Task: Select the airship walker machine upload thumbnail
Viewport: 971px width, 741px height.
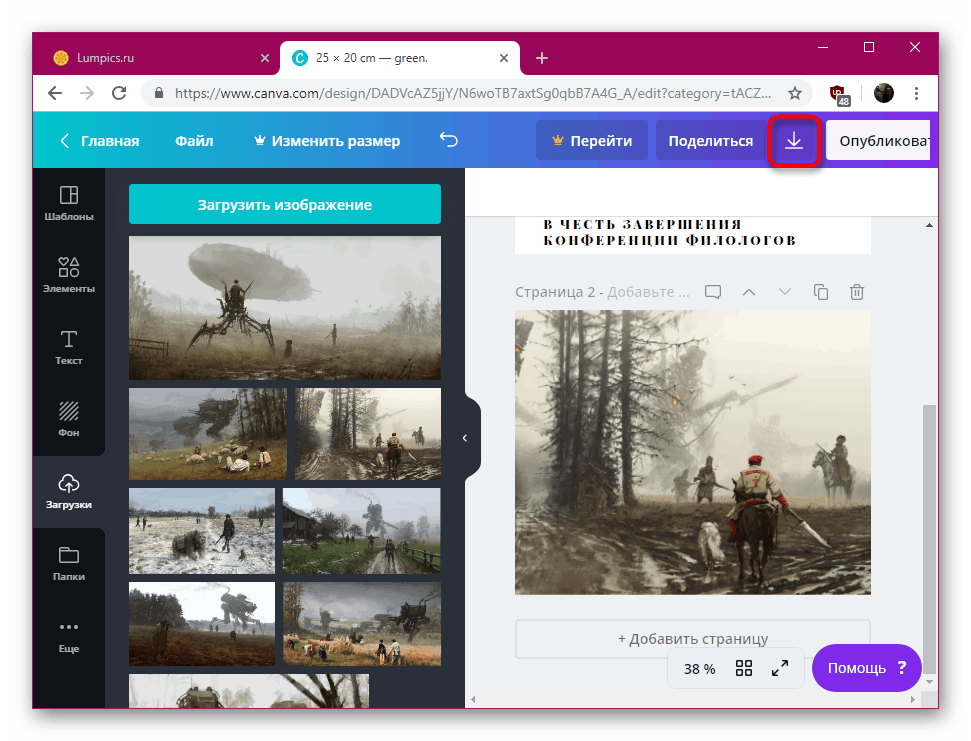Action: (x=285, y=308)
